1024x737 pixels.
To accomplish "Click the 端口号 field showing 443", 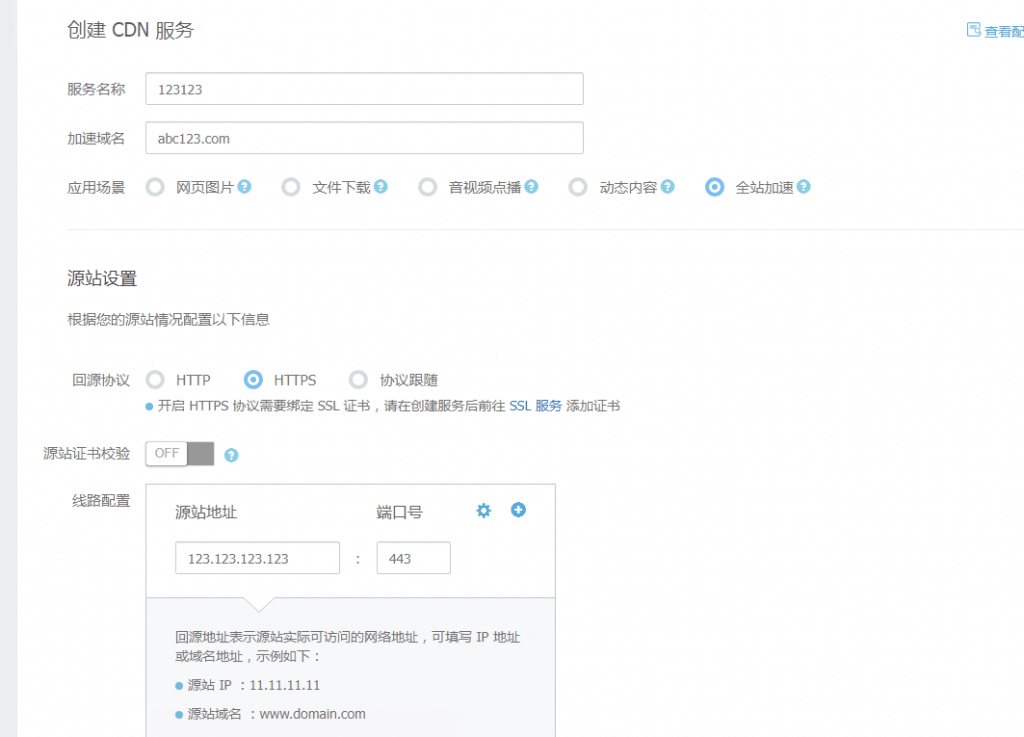I will pos(413,557).
